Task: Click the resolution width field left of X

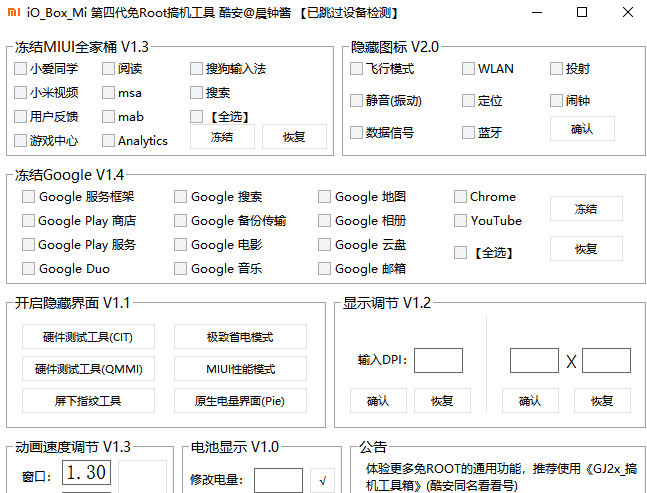Action: click(x=534, y=361)
